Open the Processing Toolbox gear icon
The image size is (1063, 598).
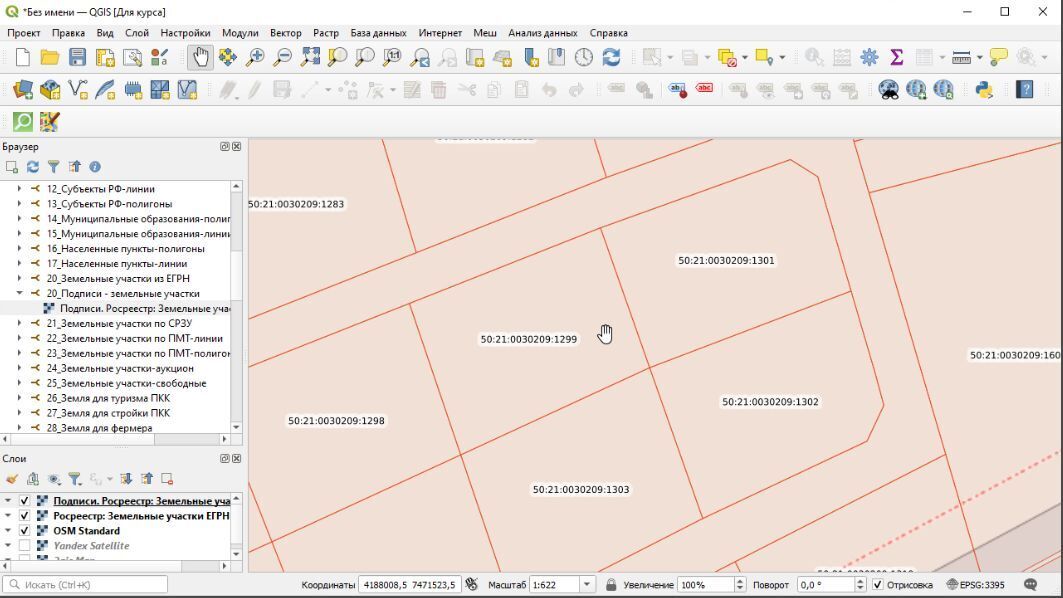point(869,58)
